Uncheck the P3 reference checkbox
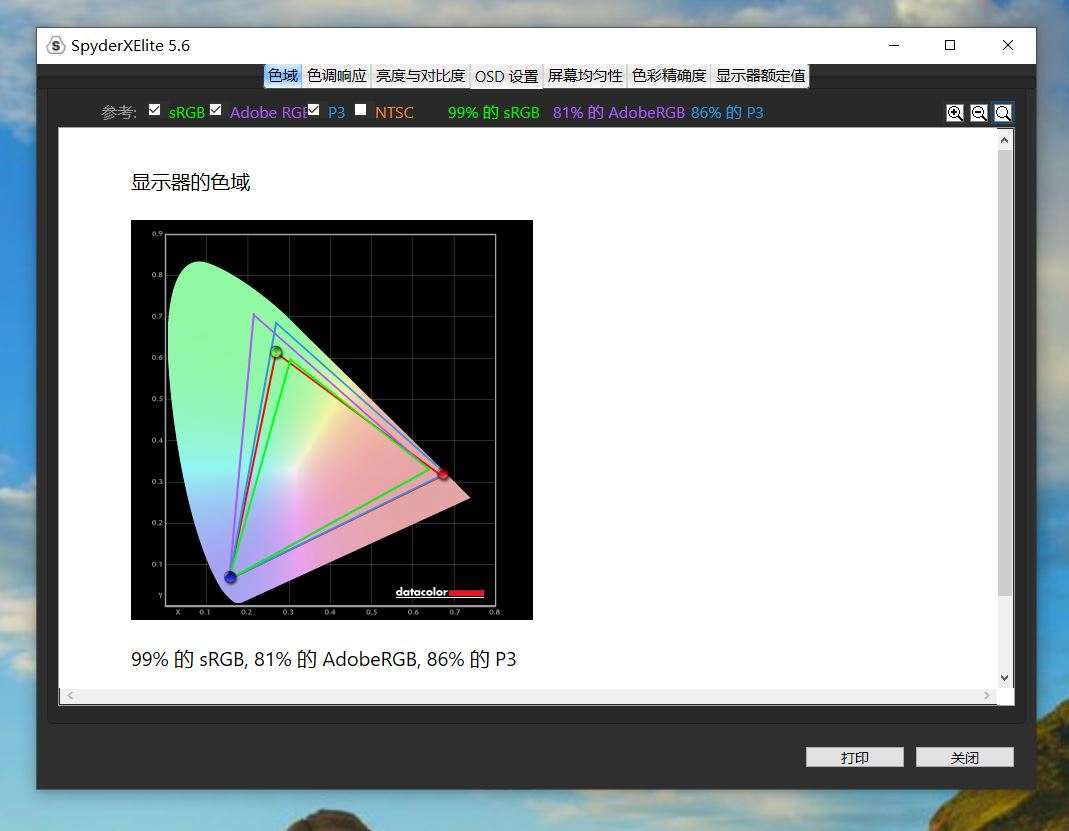The image size is (1069, 831). pos(314,110)
